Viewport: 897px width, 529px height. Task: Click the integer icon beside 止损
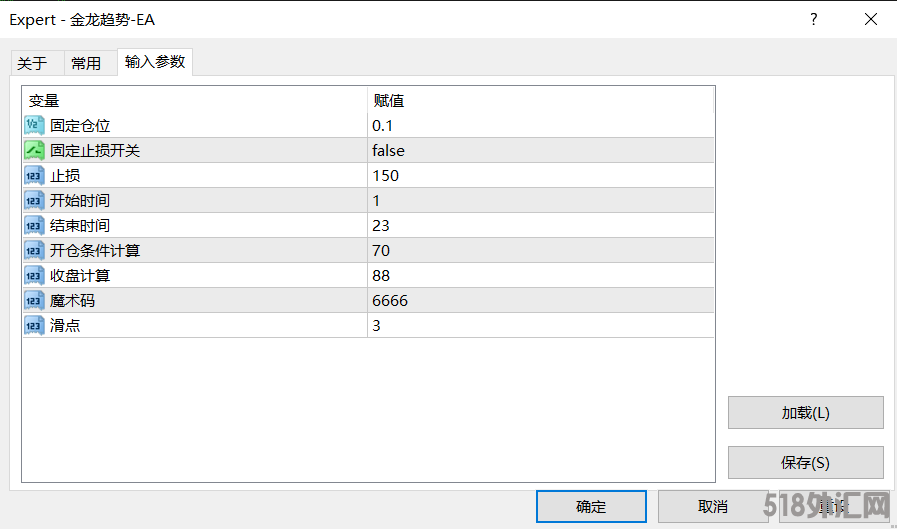[x=34, y=175]
